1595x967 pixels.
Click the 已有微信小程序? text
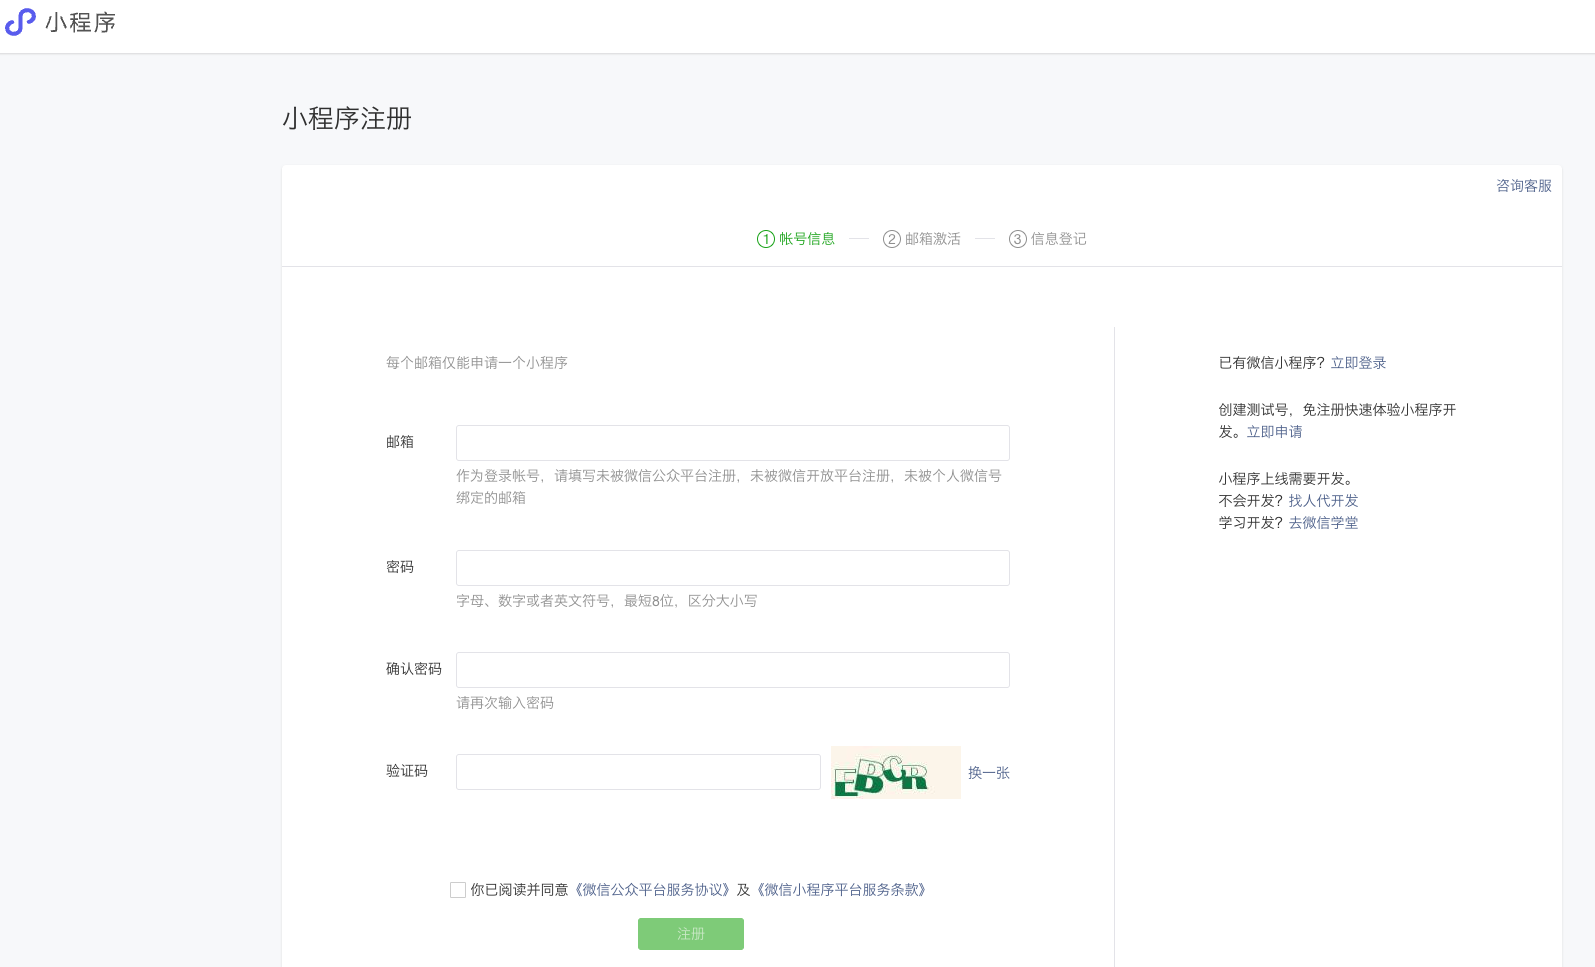[1271, 363]
